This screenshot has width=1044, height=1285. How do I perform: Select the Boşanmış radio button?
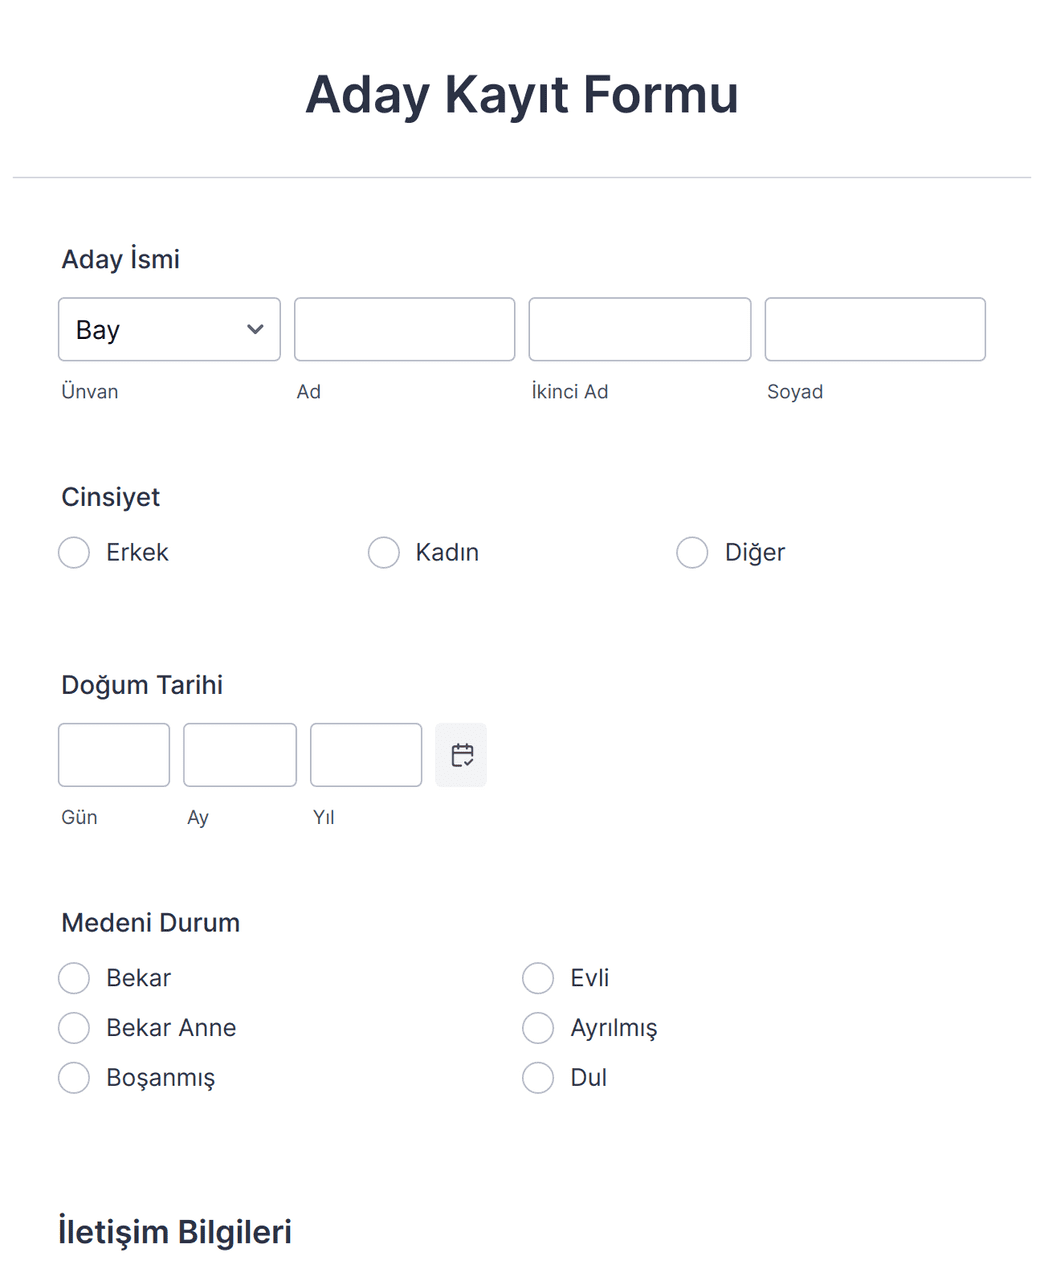pos(74,1078)
